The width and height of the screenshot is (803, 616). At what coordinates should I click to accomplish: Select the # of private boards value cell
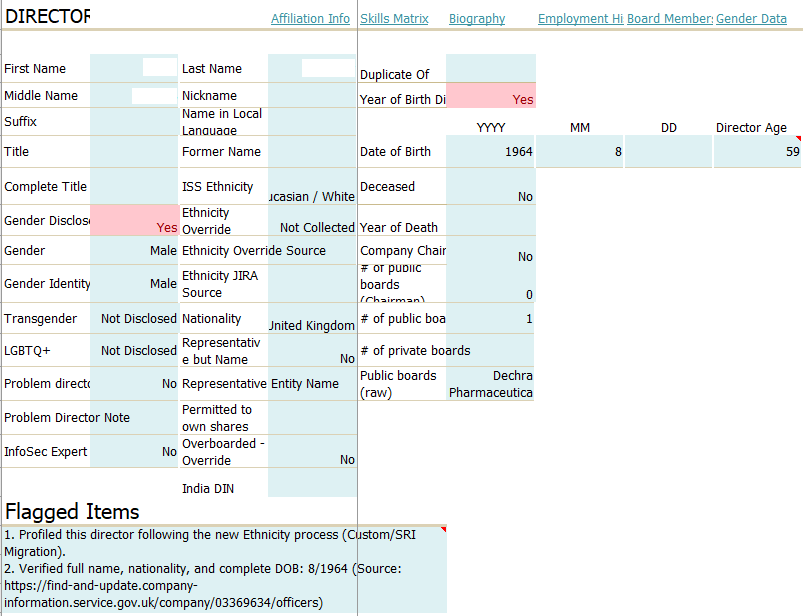(x=490, y=350)
